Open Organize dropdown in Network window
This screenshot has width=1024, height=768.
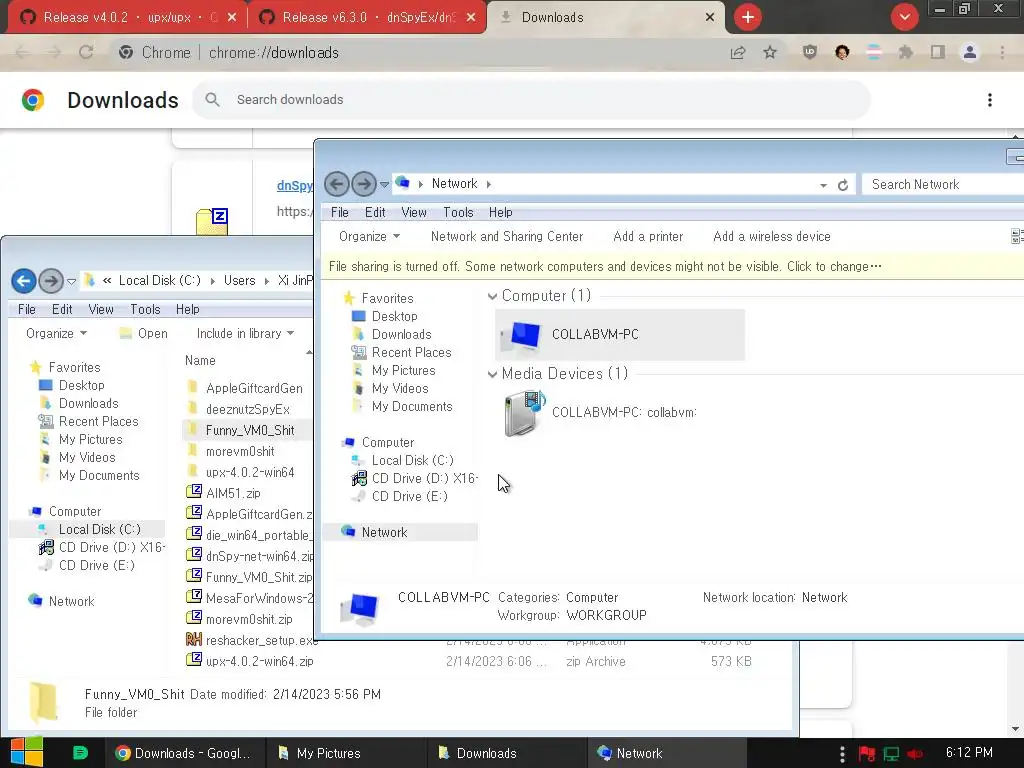tap(369, 236)
